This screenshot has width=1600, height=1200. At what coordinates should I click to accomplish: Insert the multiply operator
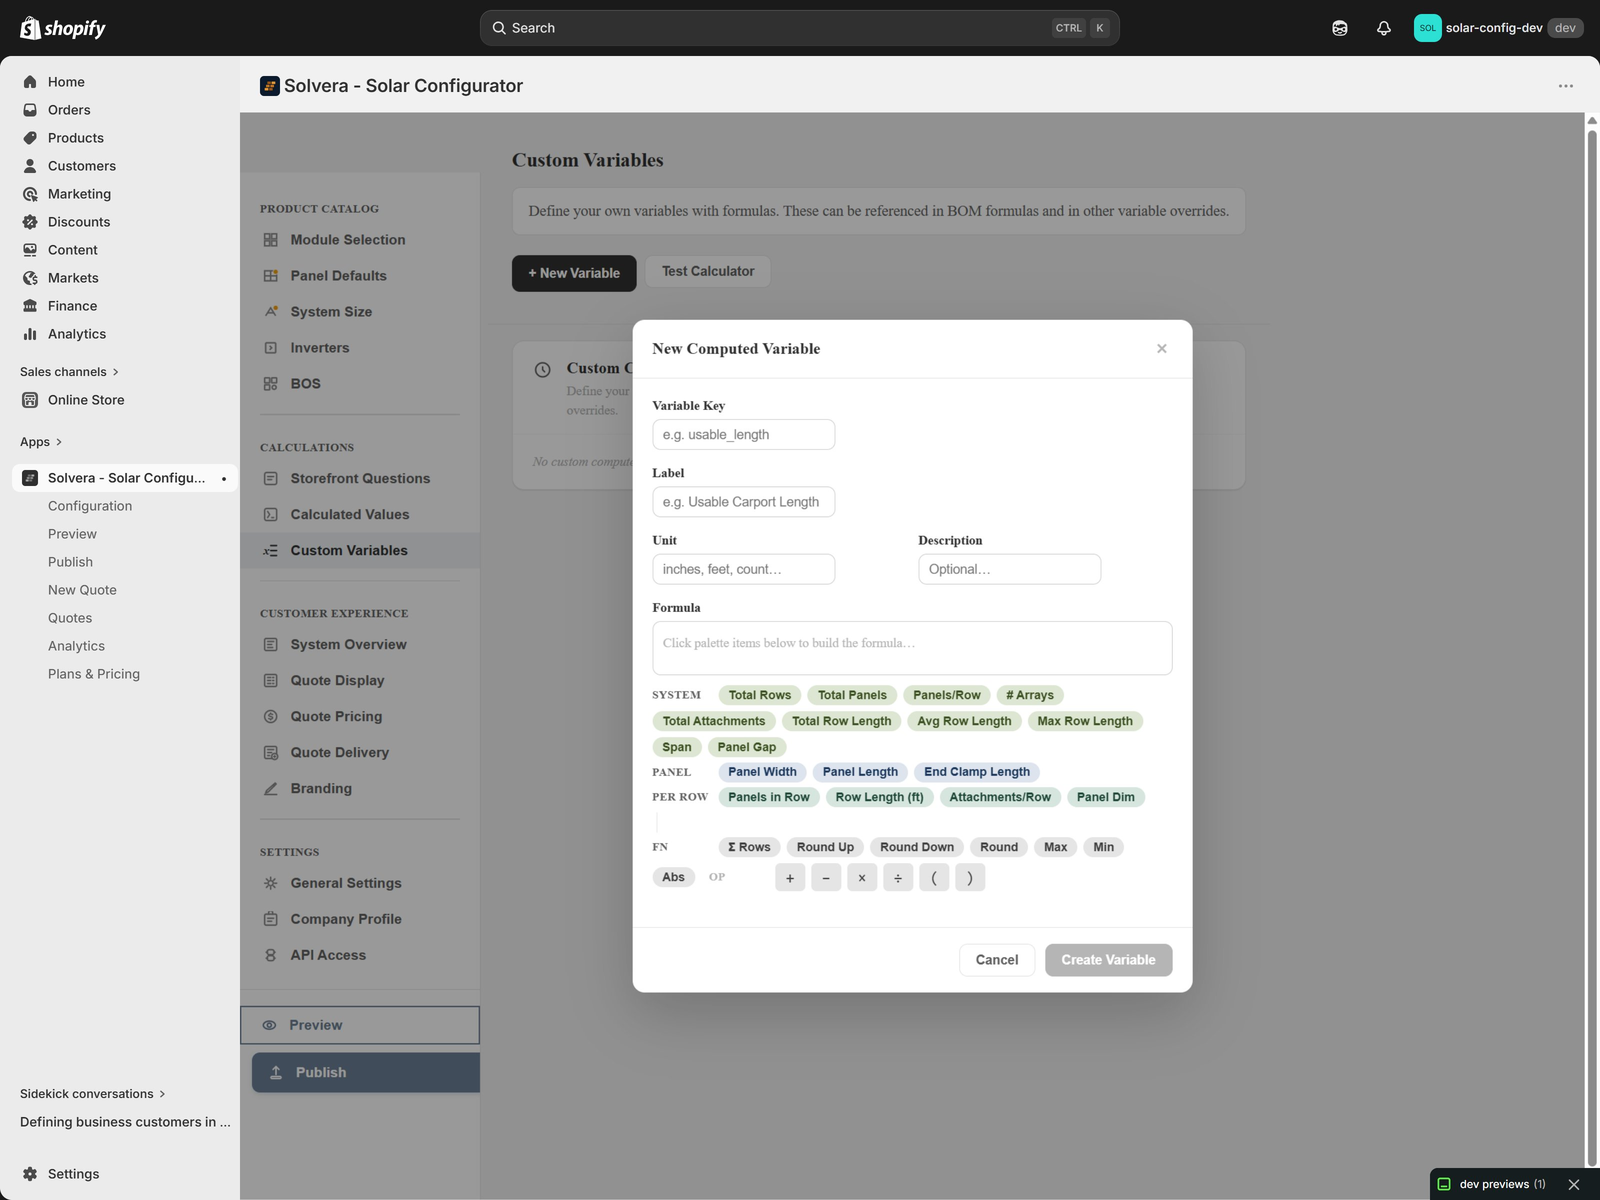pyautogui.click(x=862, y=878)
